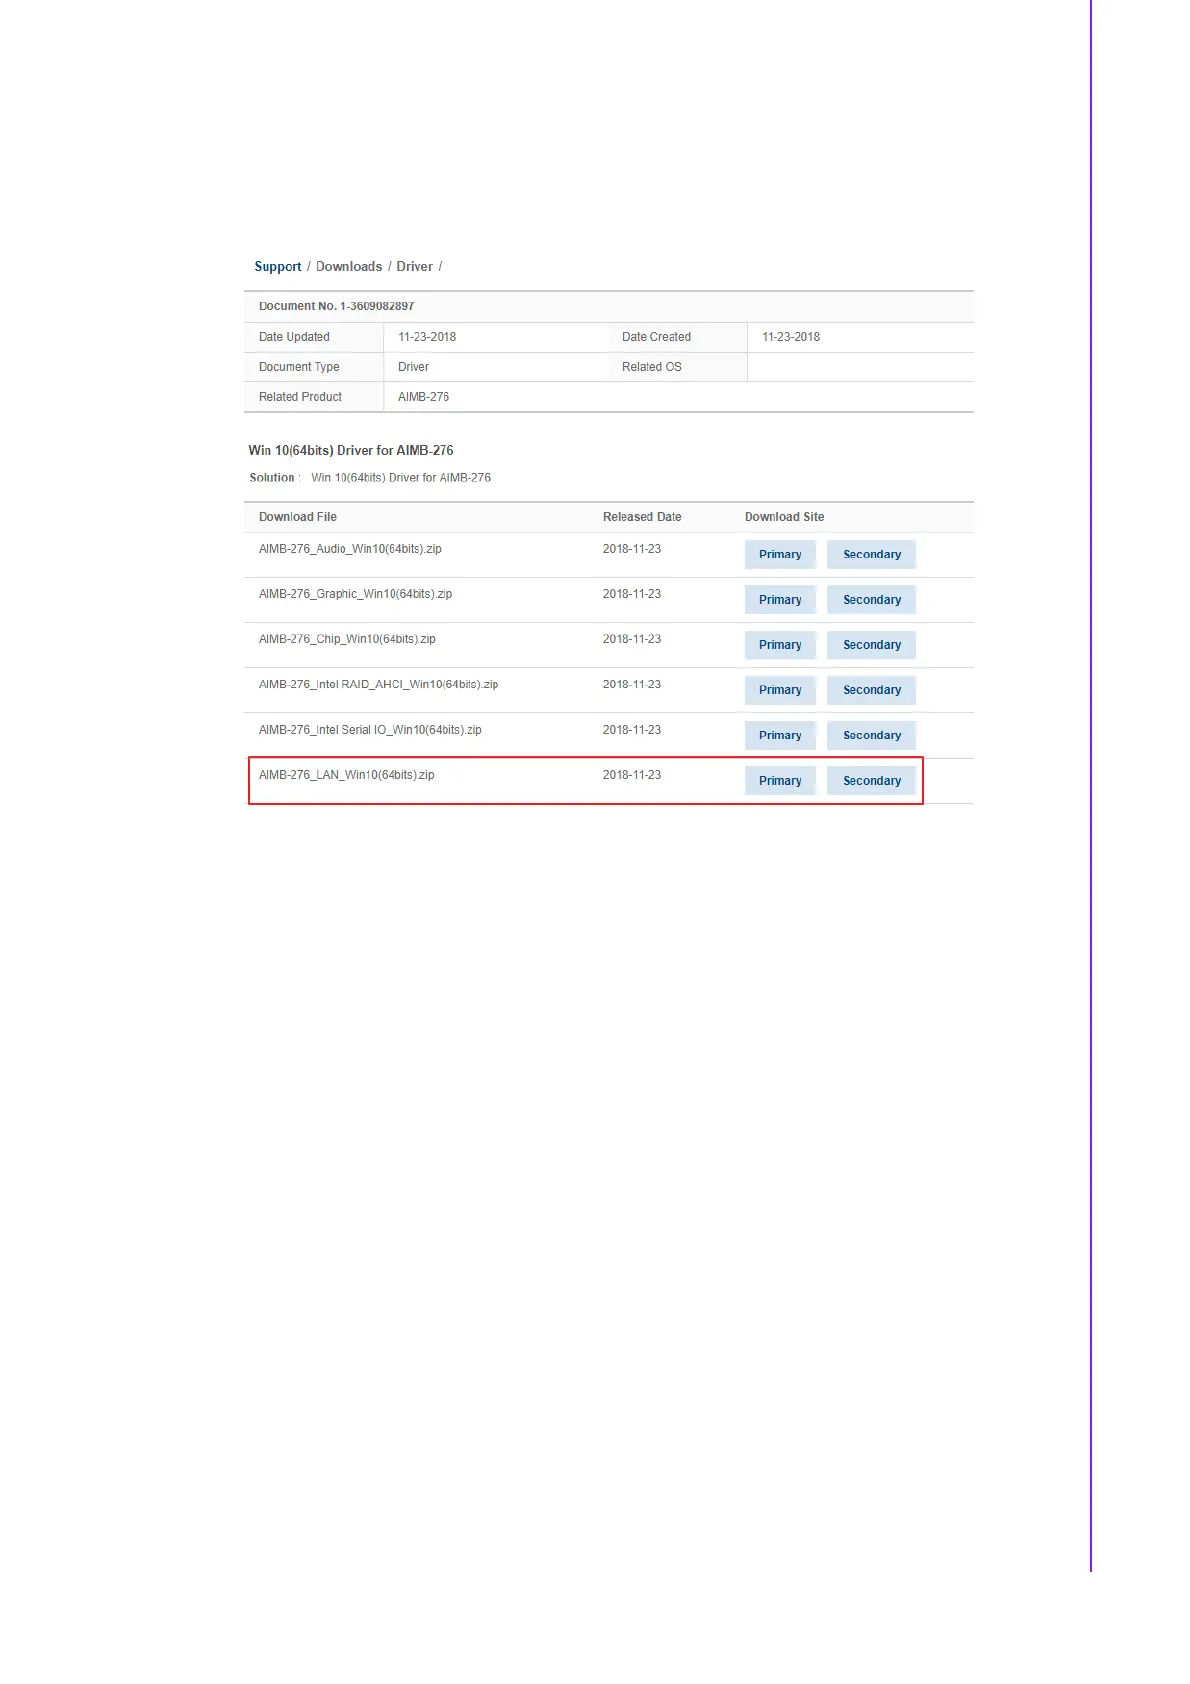Open the Driver breadcrumb

[x=414, y=267]
